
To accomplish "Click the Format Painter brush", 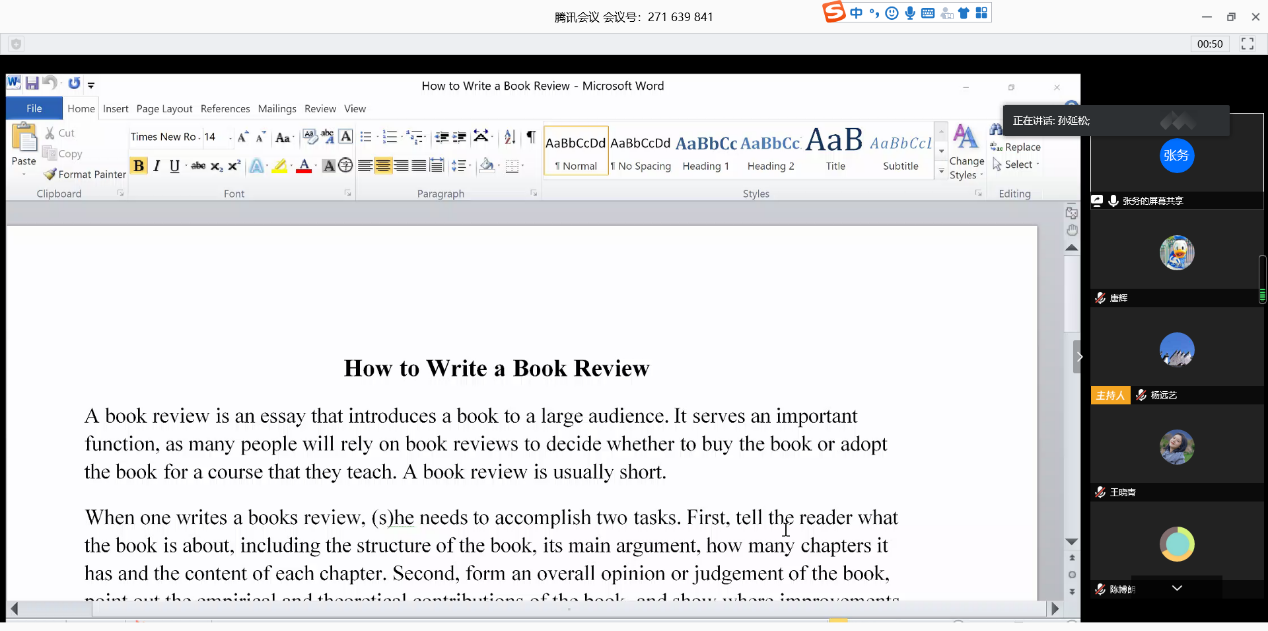I will point(85,174).
